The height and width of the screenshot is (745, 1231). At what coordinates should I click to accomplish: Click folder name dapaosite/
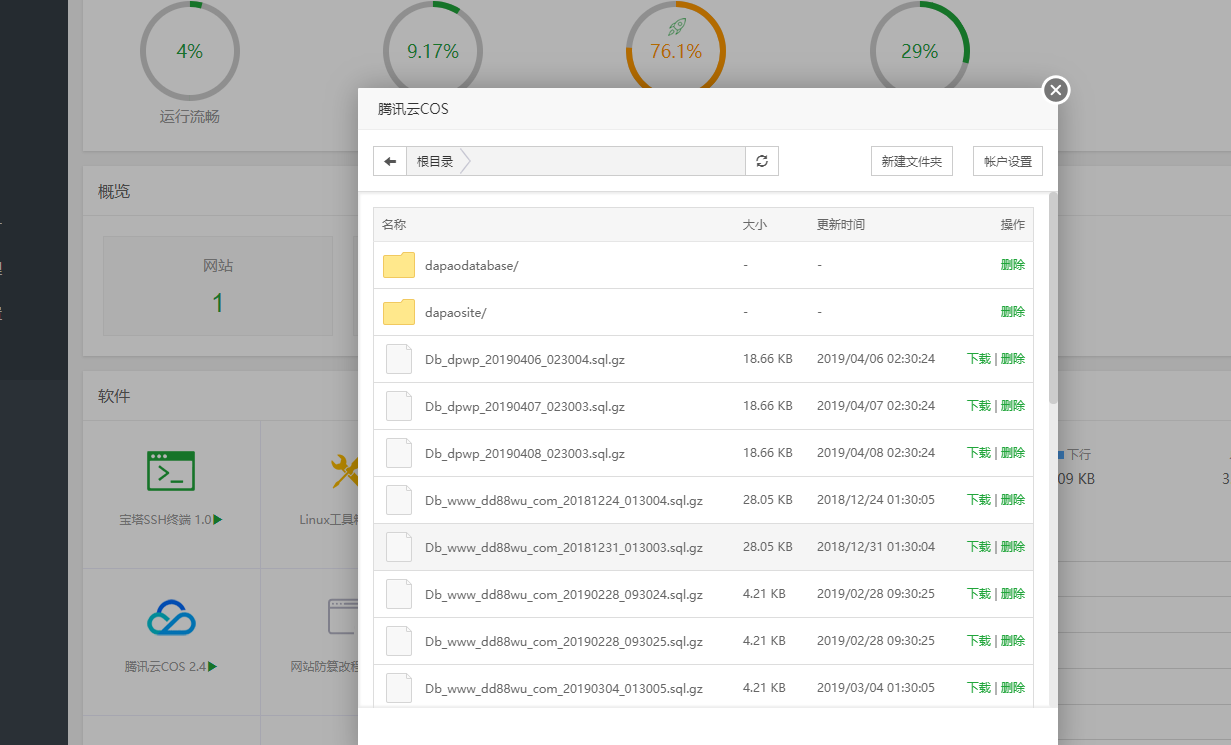[x=456, y=312]
